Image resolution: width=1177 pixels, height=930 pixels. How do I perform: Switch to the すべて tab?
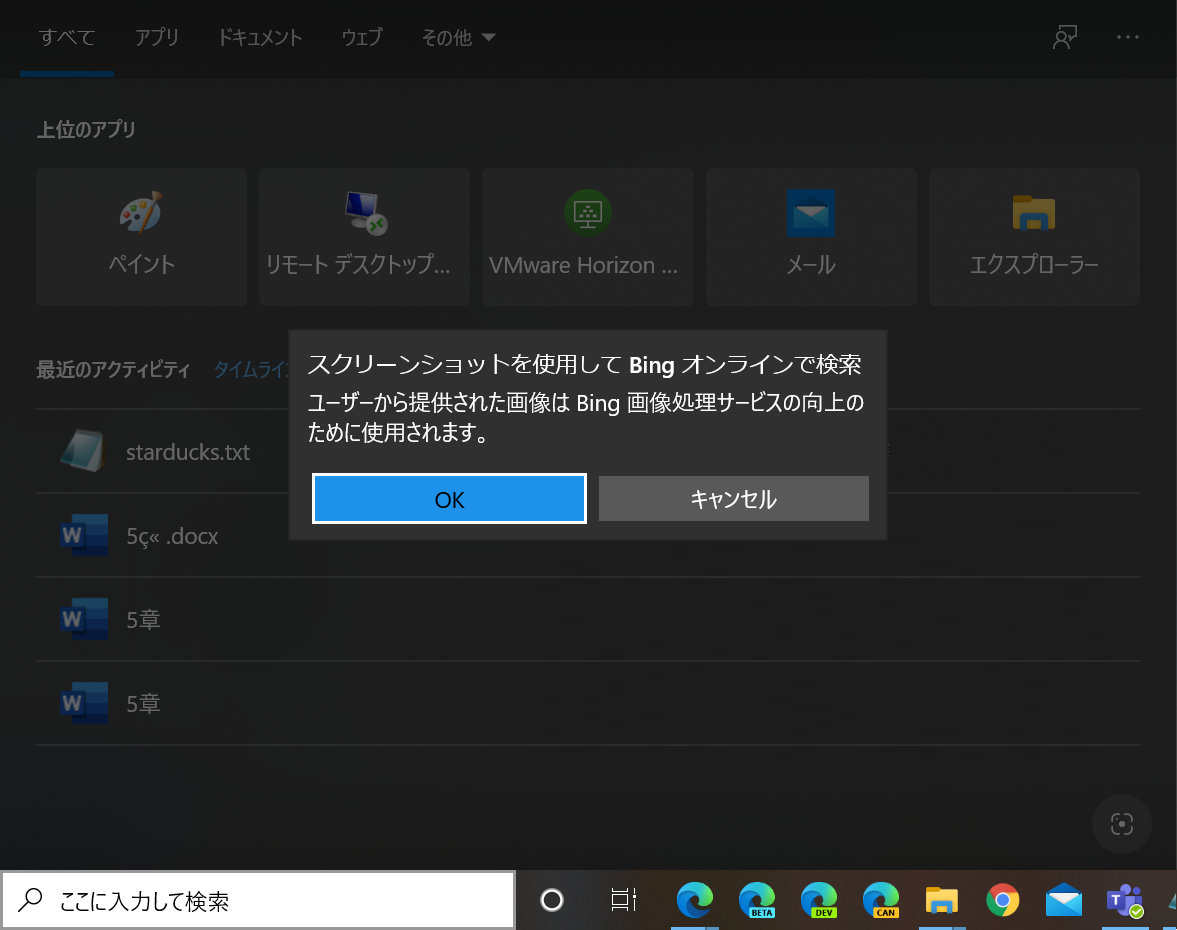point(67,38)
